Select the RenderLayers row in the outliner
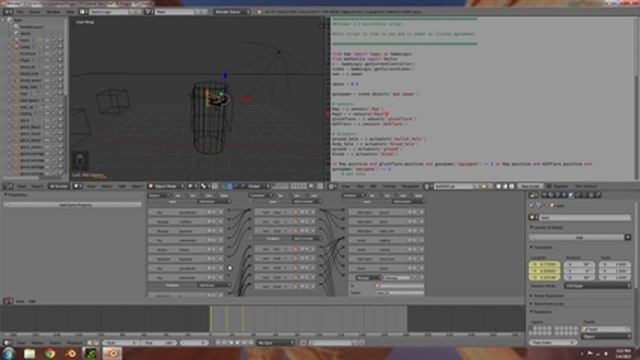640x360 pixels. [32, 27]
